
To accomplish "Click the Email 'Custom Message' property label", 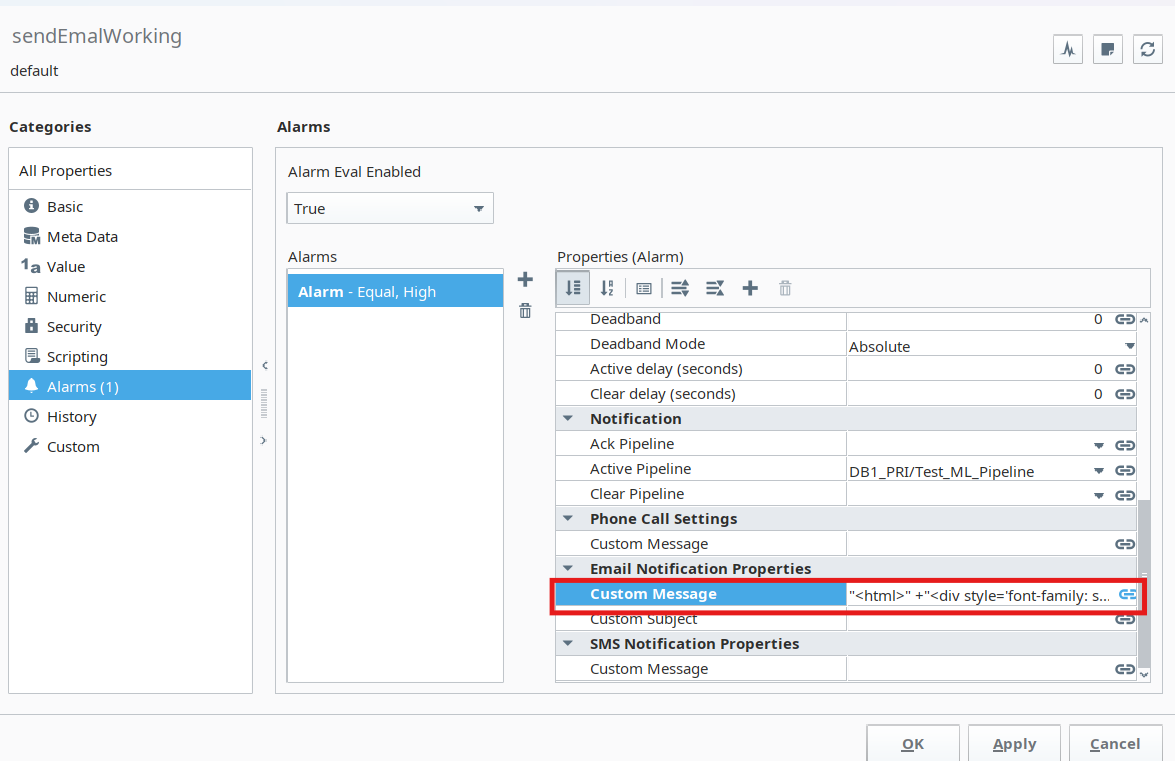I will point(653,594).
